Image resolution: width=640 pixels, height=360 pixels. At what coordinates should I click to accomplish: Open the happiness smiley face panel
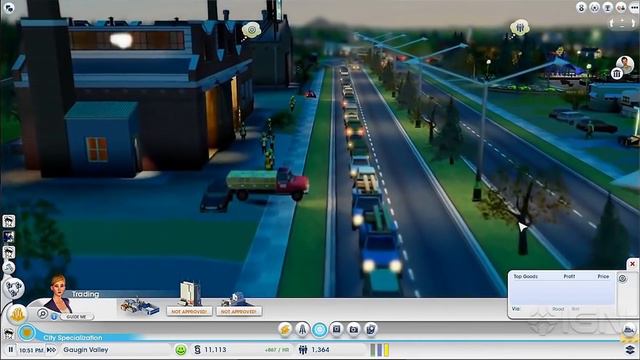pyautogui.click(x=181, y=349)
